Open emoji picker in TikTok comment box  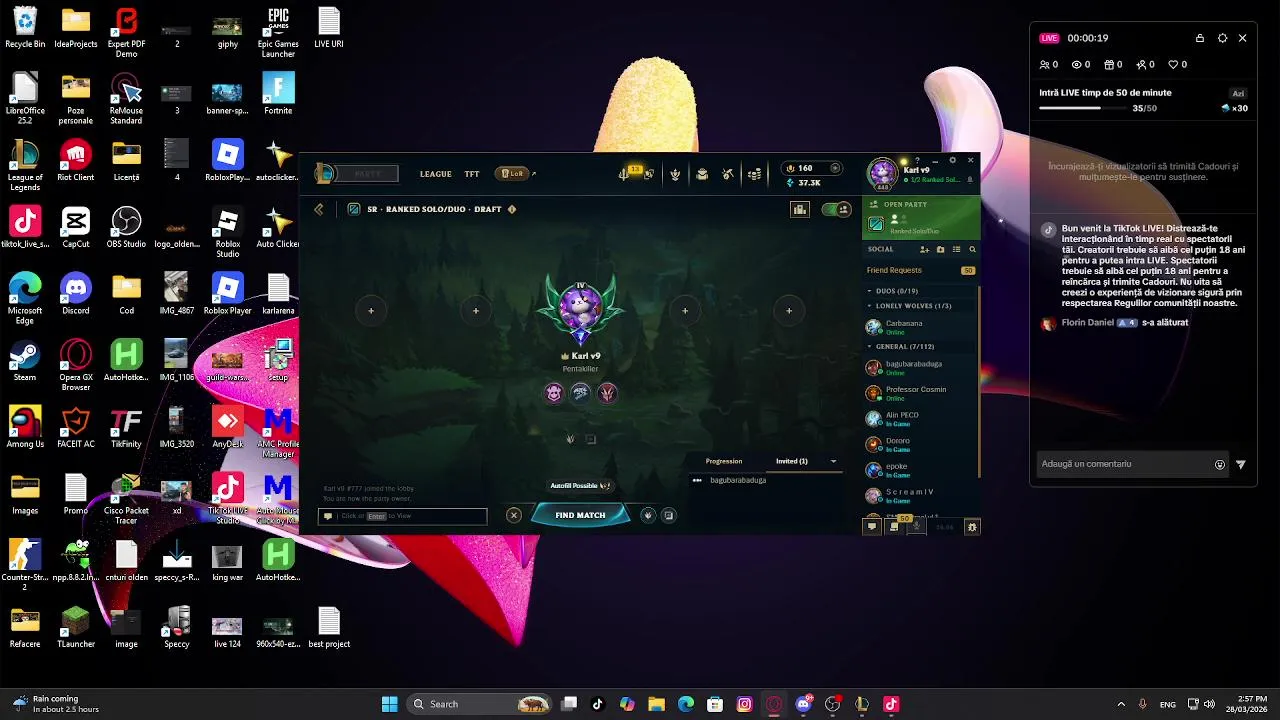click(1220, 464)
